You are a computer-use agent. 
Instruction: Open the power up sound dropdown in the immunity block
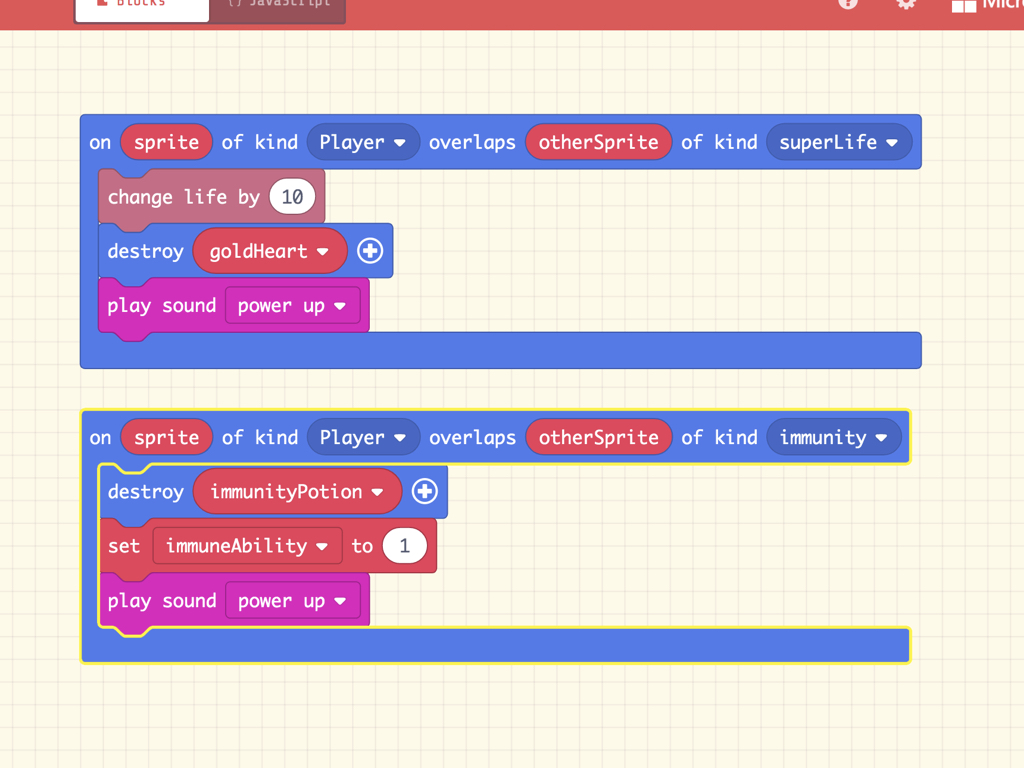pos(293,601)
